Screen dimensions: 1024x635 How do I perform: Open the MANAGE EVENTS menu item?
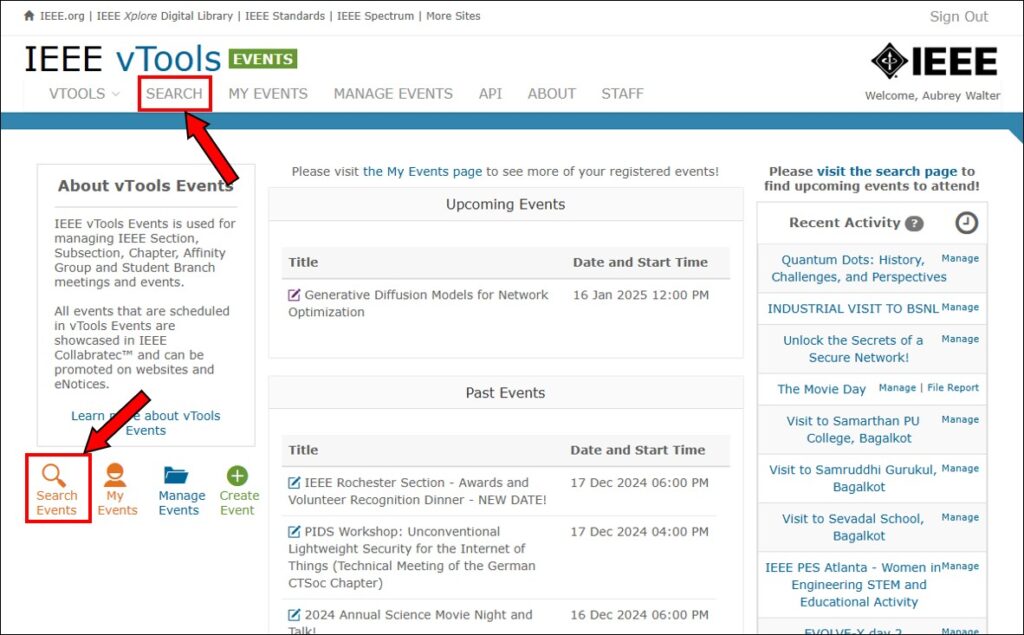coord(393,93)
